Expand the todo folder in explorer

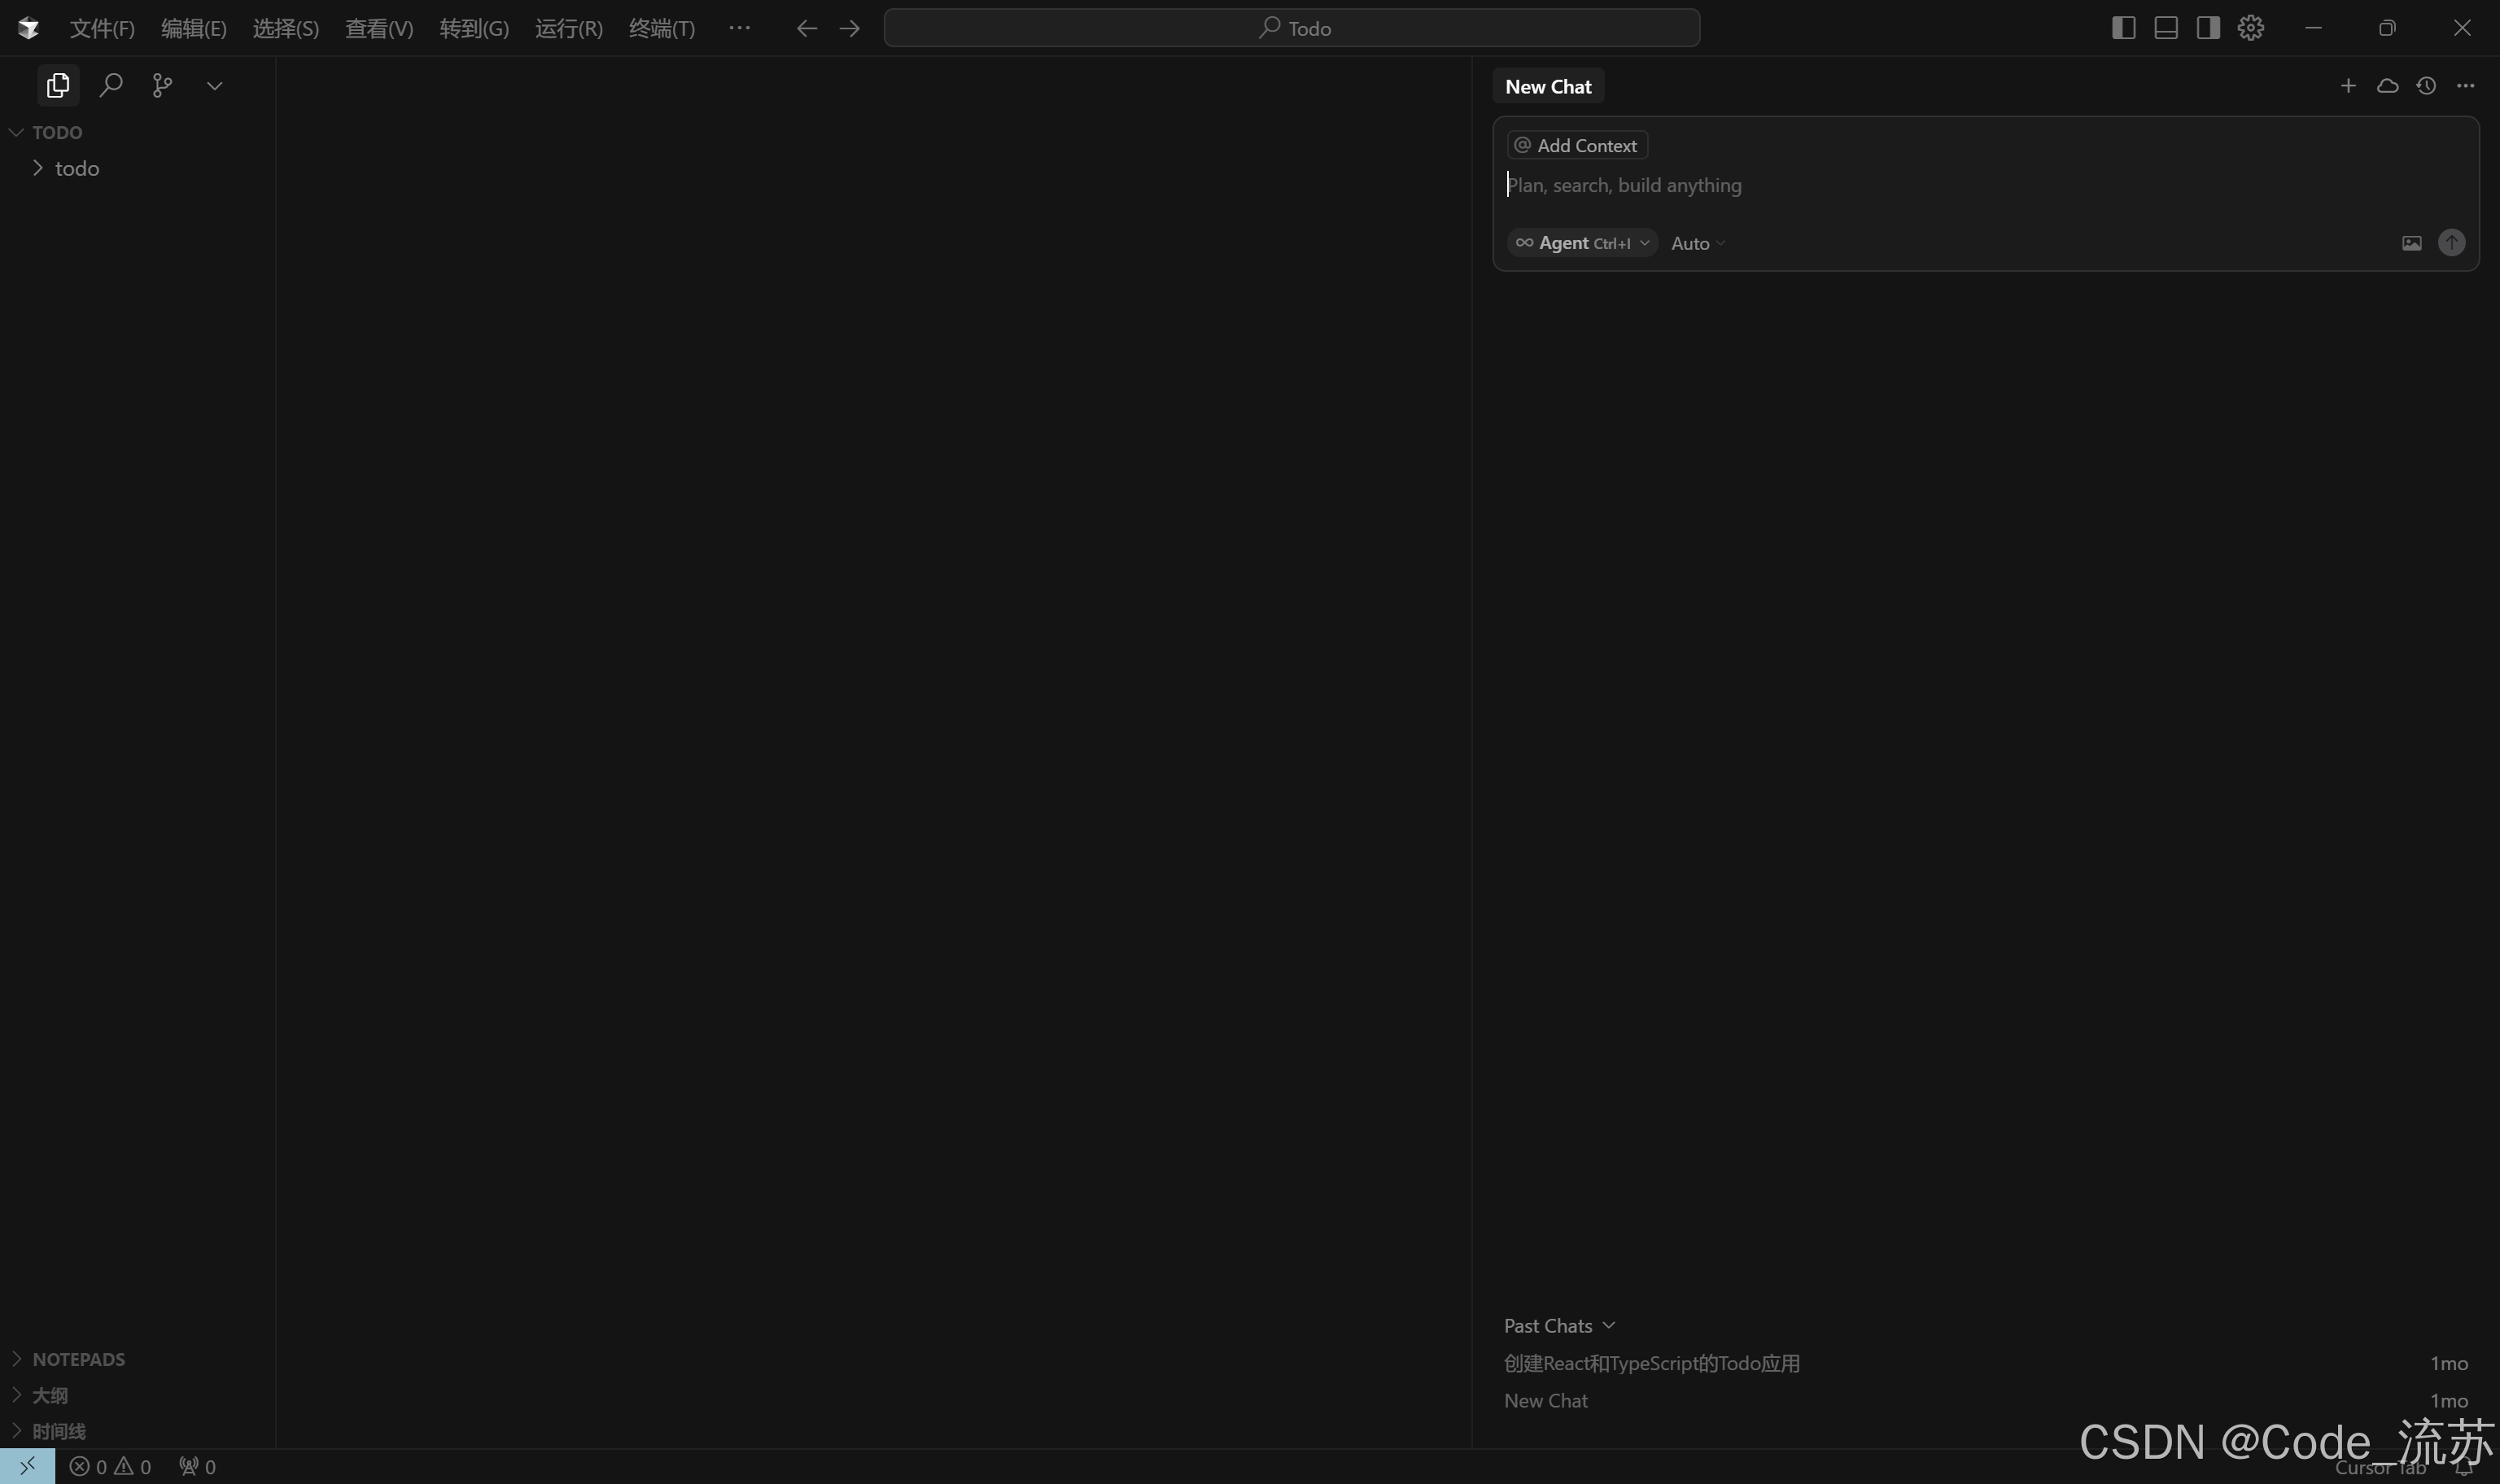tap(76, 168)
